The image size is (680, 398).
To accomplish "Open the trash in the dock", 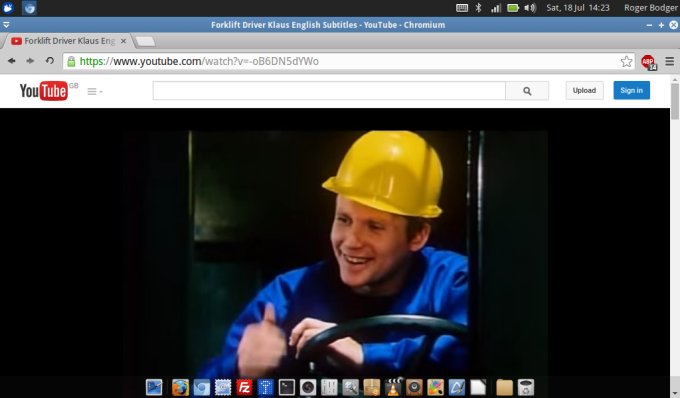I will coord(526,387).
